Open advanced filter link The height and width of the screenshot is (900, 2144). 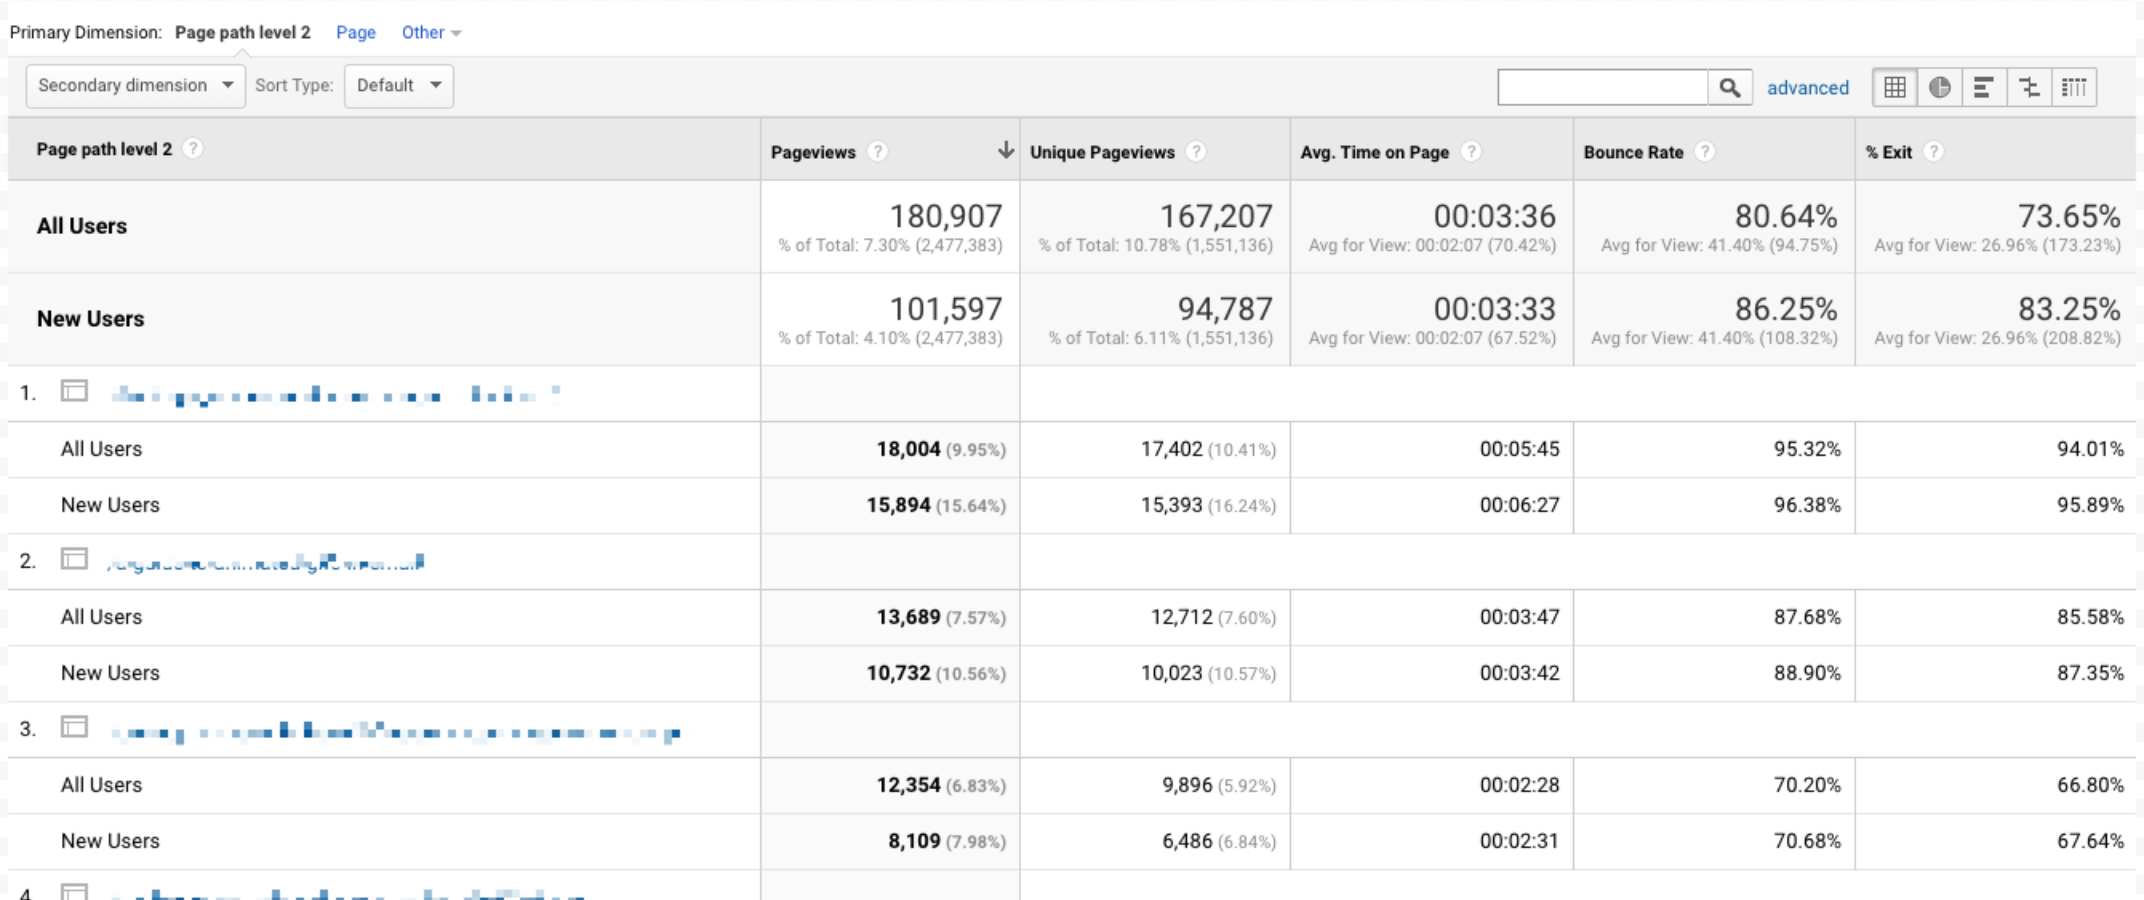pyautogui.click(x=1808, y=88)
